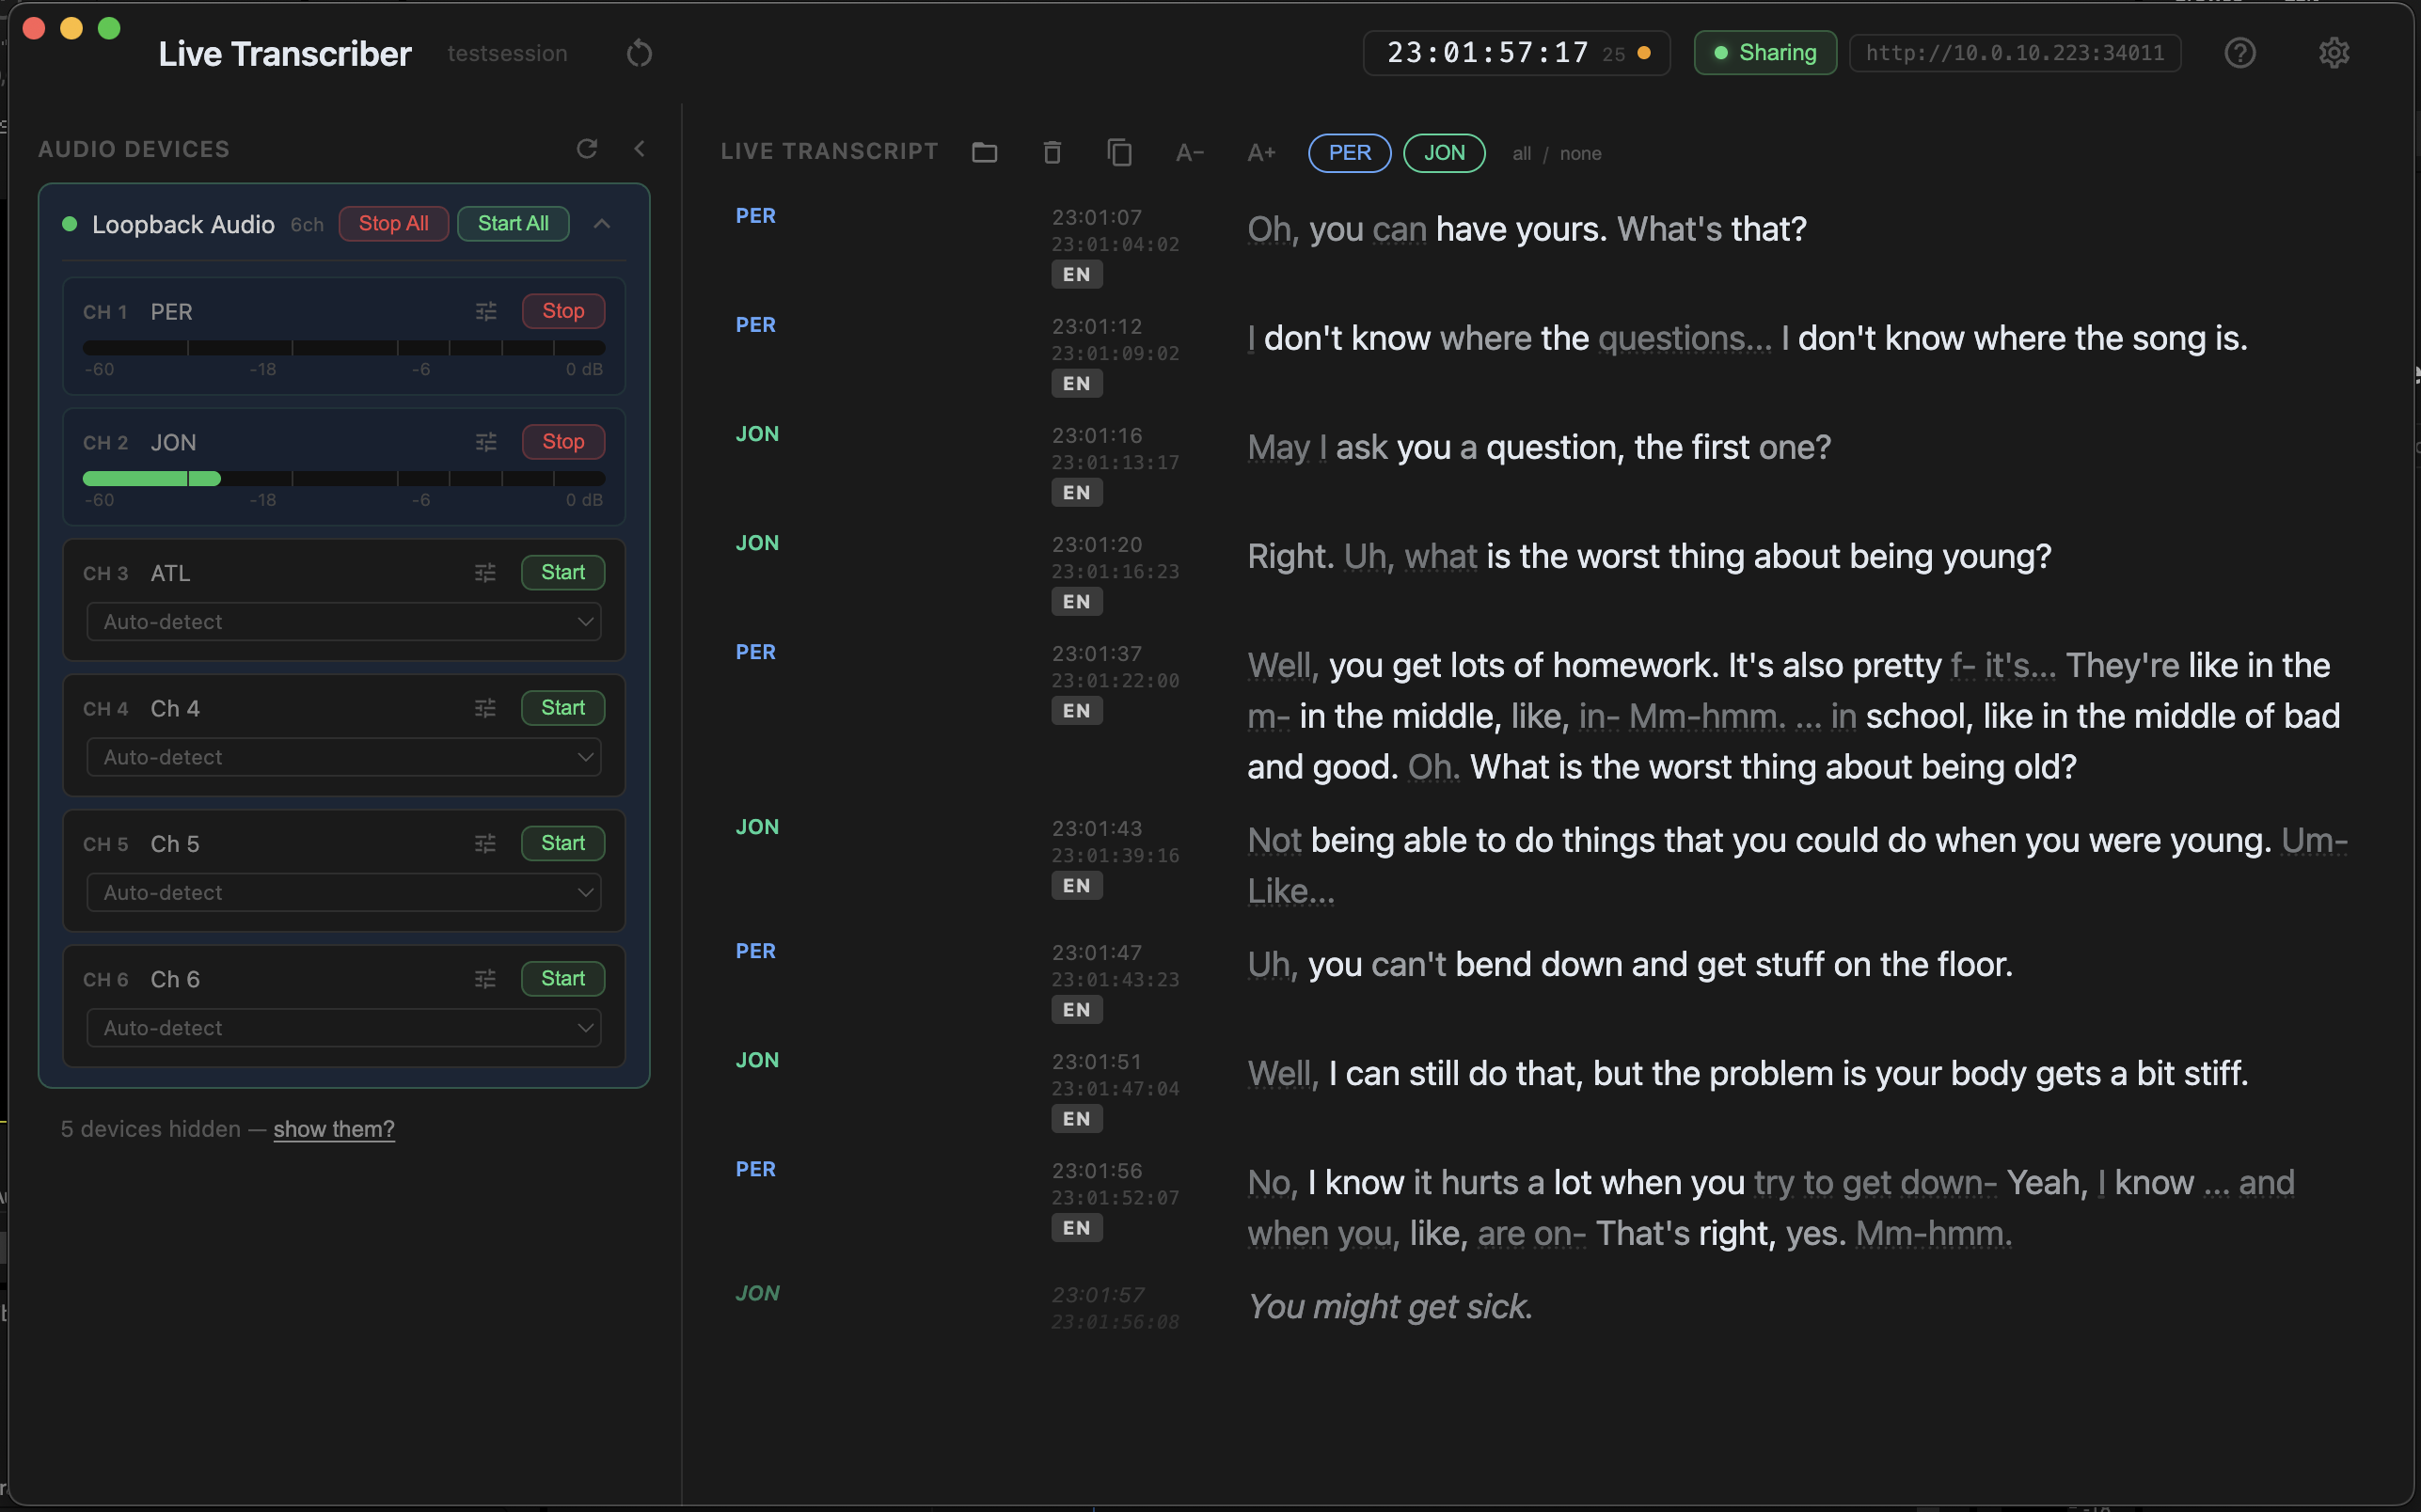Image resolution: width=2421 pixels, height=1512 pixels.
Task: Open Ch 5 channel settings sliders icon
Action: (x=485, y=844)
